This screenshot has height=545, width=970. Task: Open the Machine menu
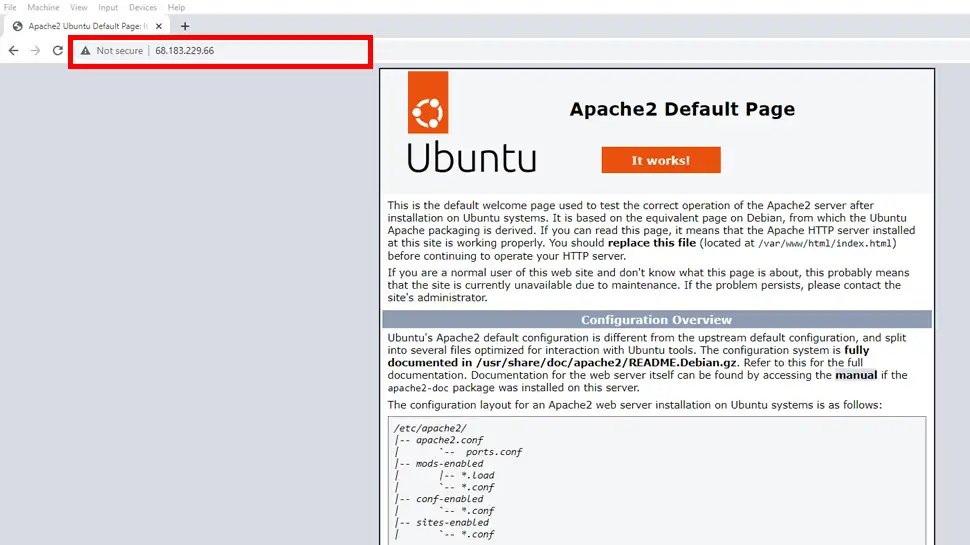point(43,7)
